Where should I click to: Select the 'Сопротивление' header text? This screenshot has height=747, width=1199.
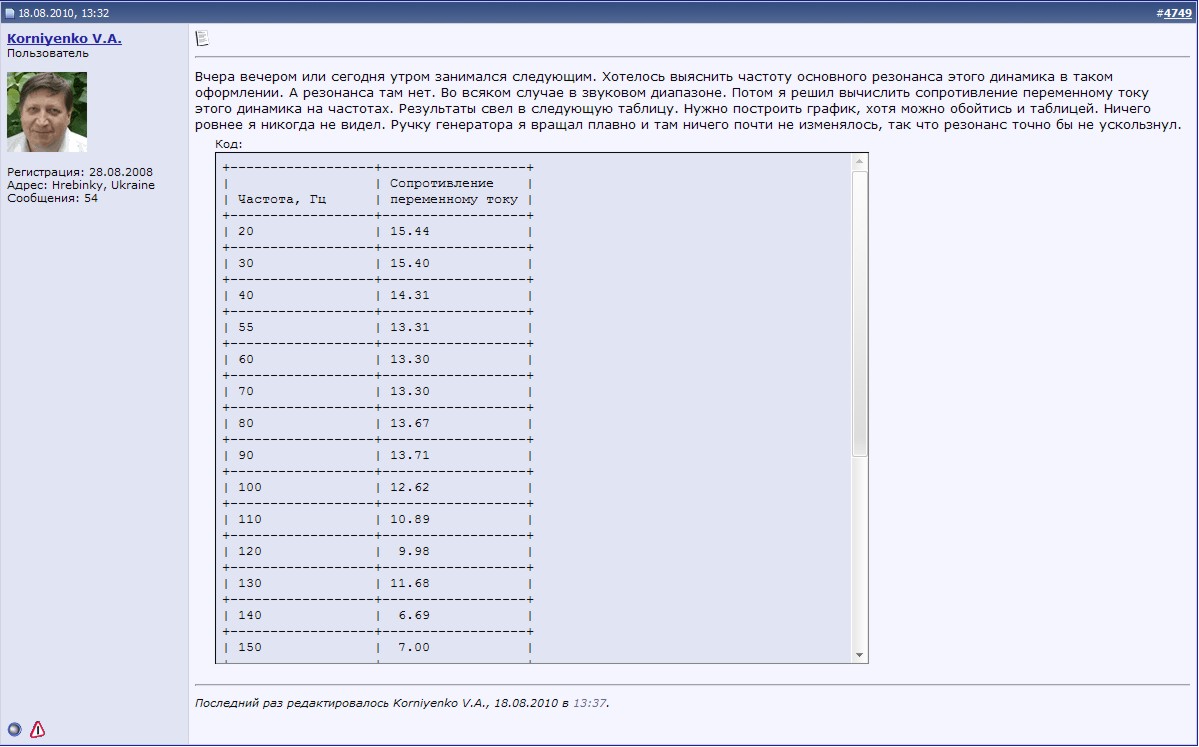[x=442, y=184]
